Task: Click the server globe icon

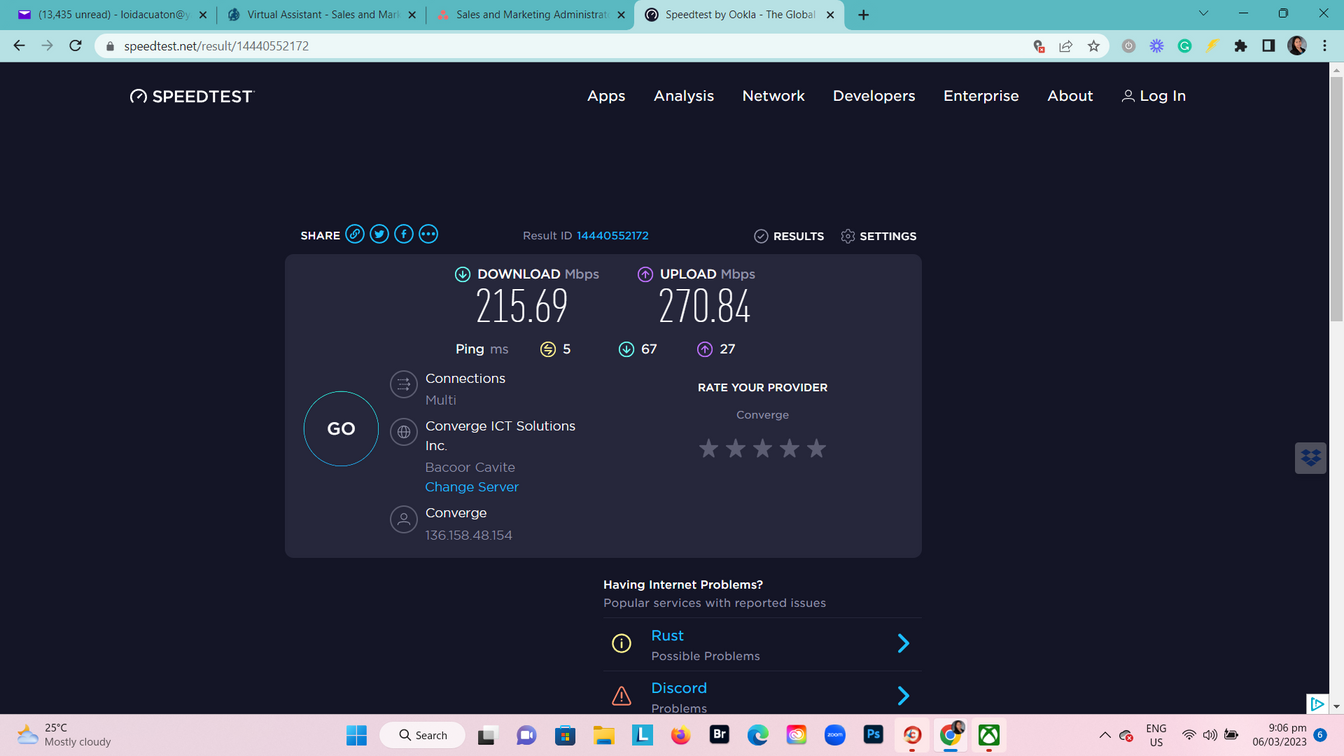Action: coord(404,432)
